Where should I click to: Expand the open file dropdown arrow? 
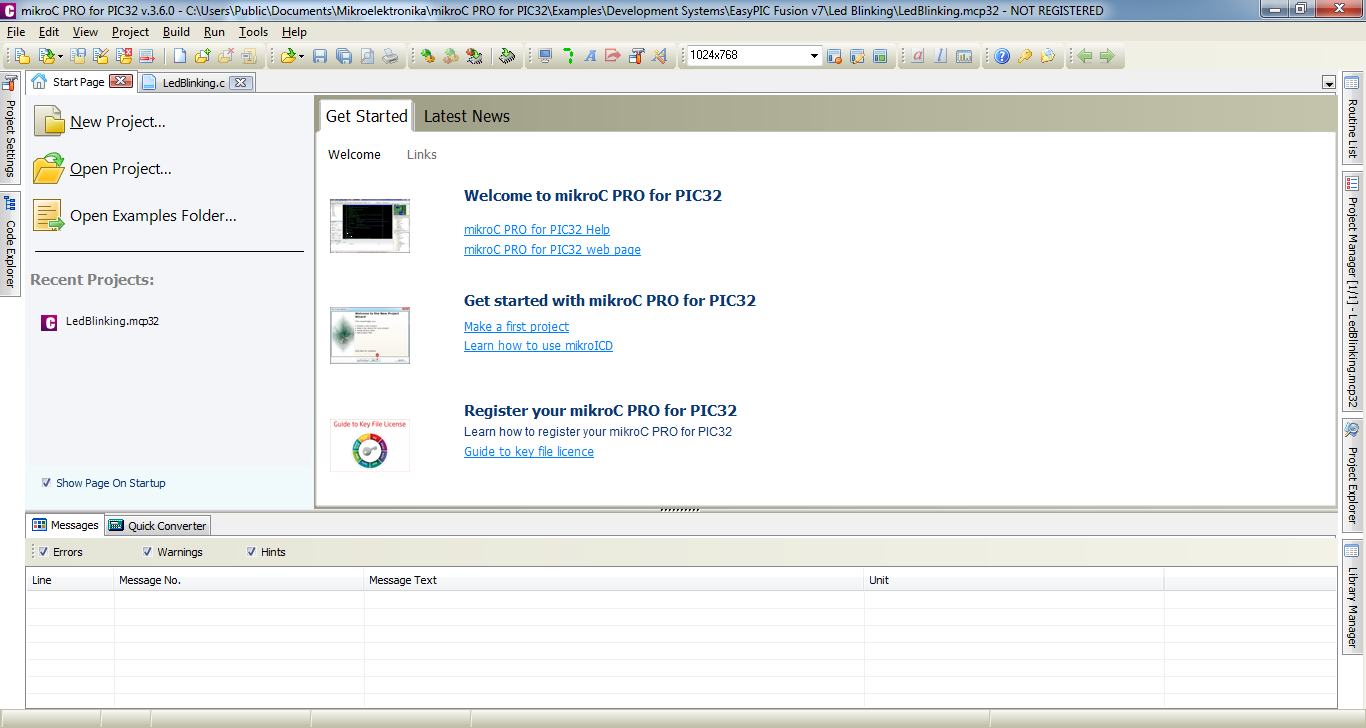tap(300, 56)
